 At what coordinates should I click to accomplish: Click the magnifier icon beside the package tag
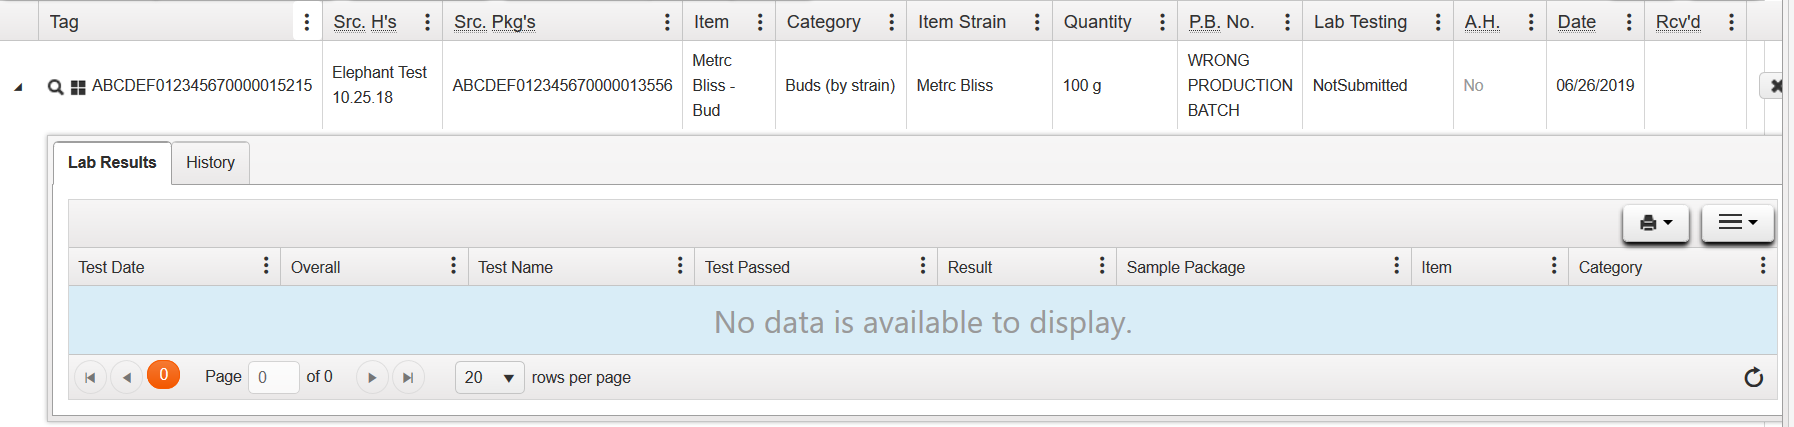(56, 87)
